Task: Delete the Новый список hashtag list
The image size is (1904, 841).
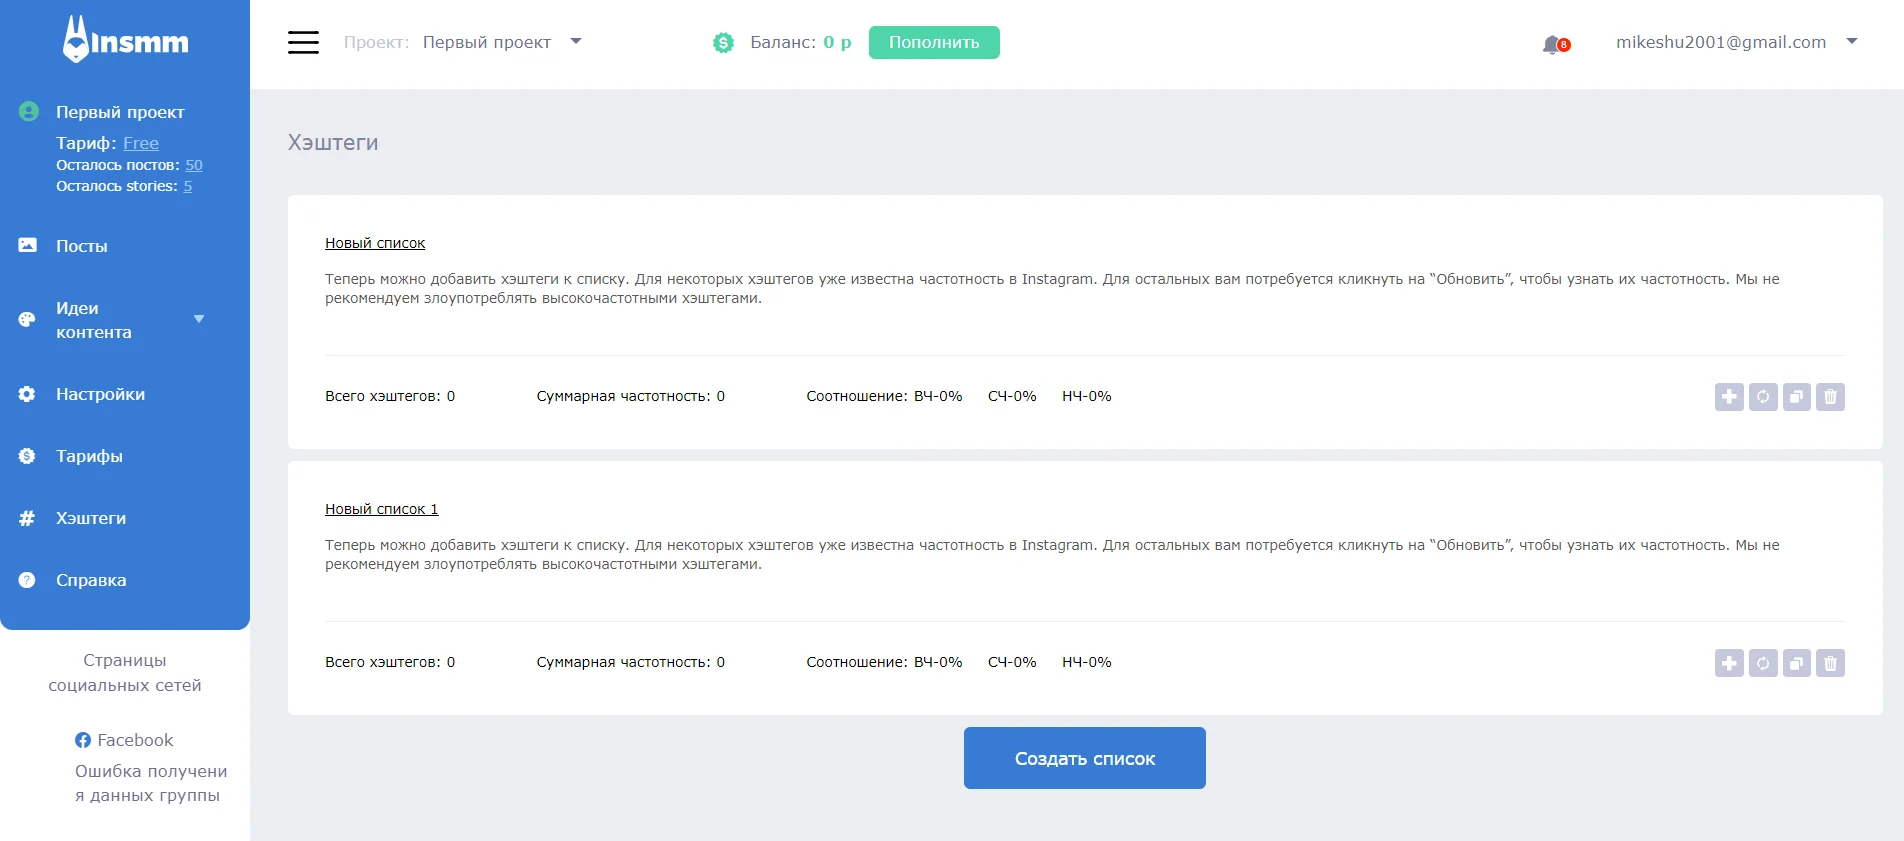Action: coord(1830,397)
